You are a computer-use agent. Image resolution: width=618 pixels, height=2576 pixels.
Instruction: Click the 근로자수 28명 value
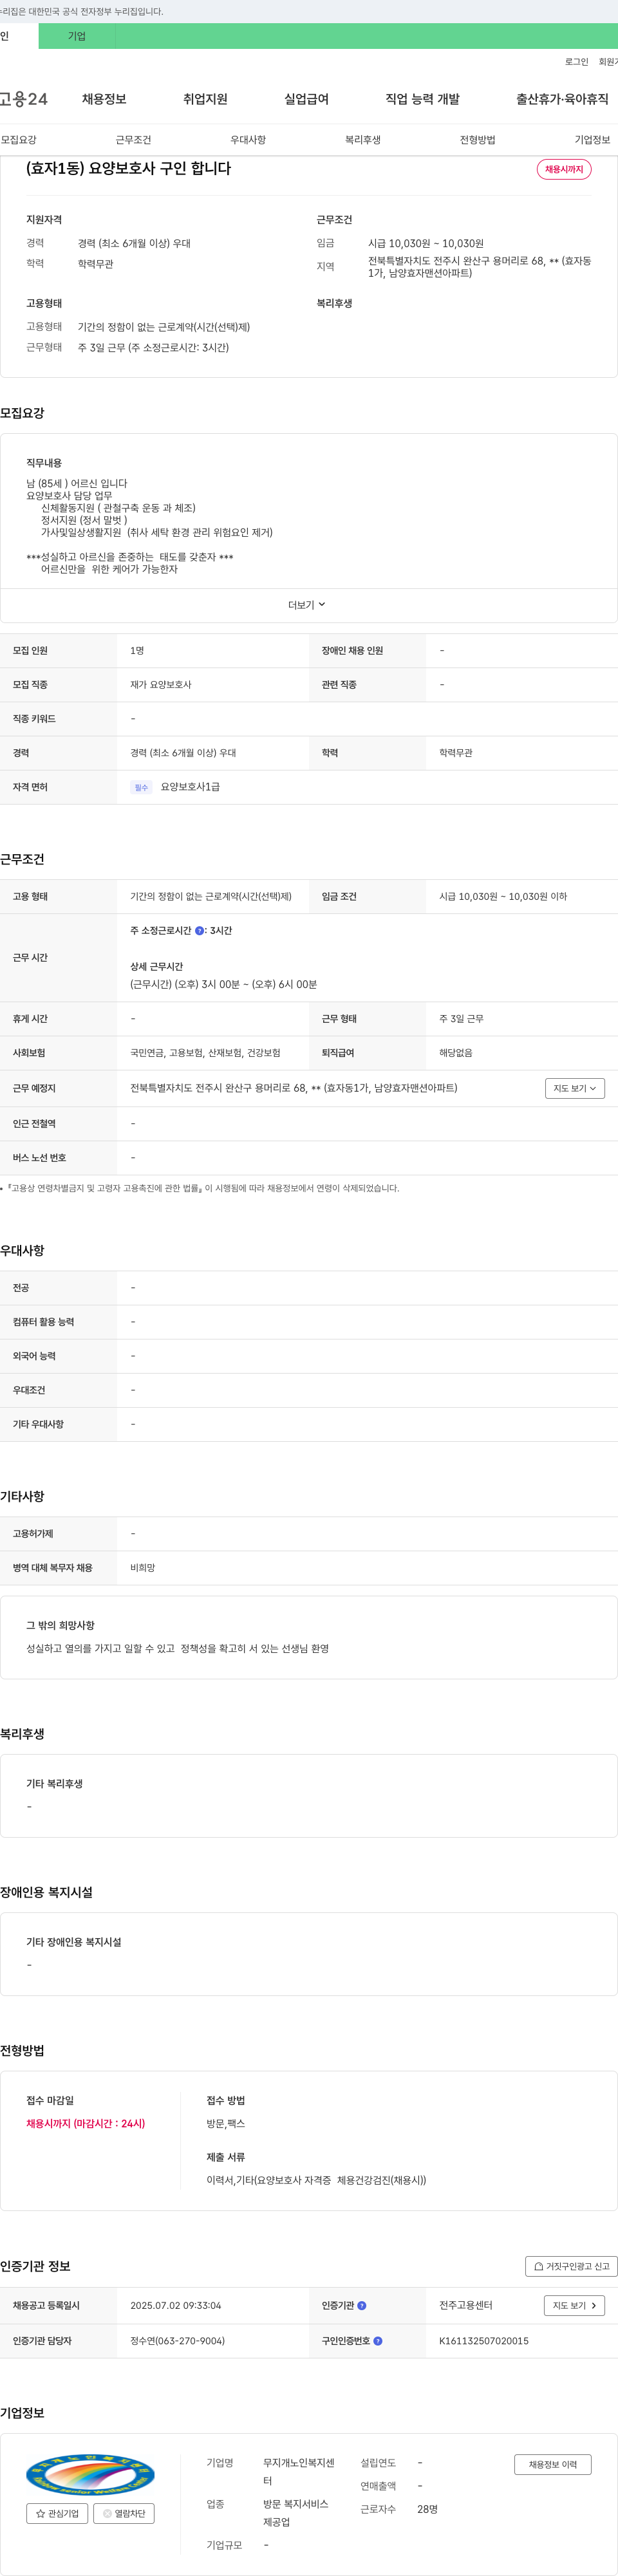tap(428, 2509)
